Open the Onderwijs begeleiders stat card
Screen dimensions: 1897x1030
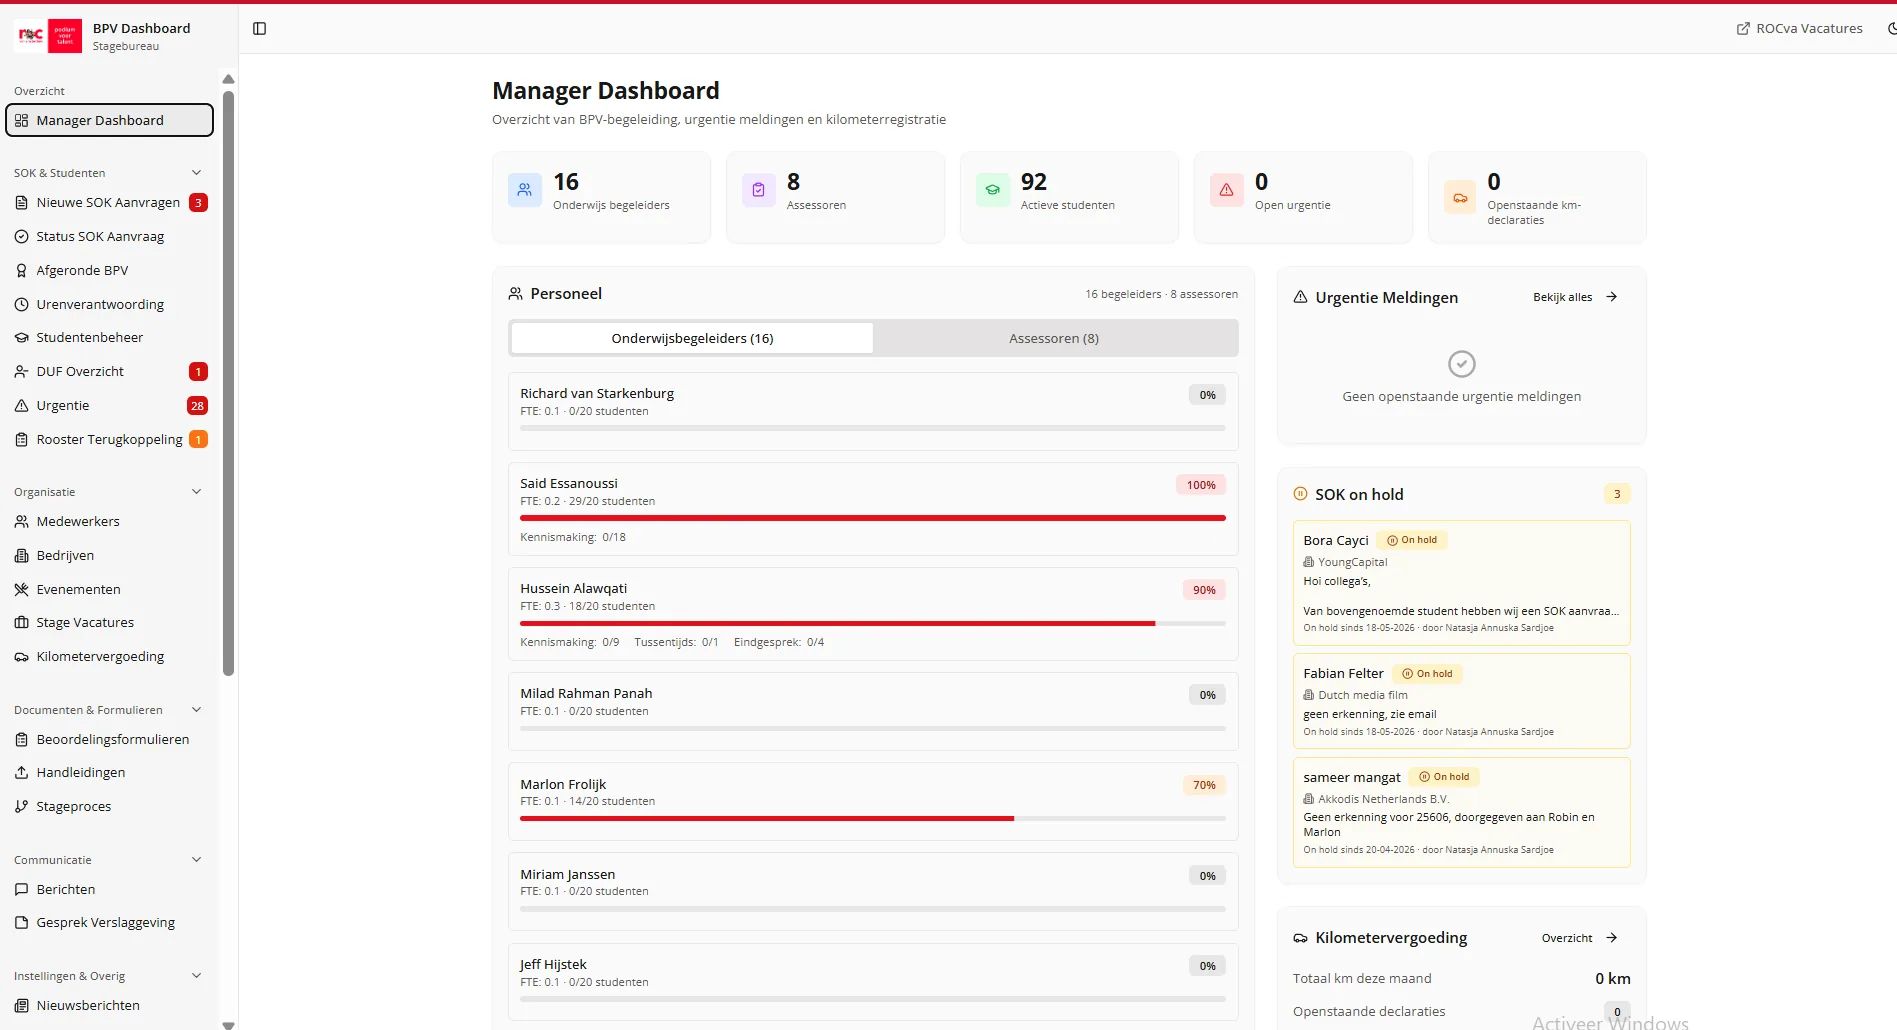pos(601,197)
